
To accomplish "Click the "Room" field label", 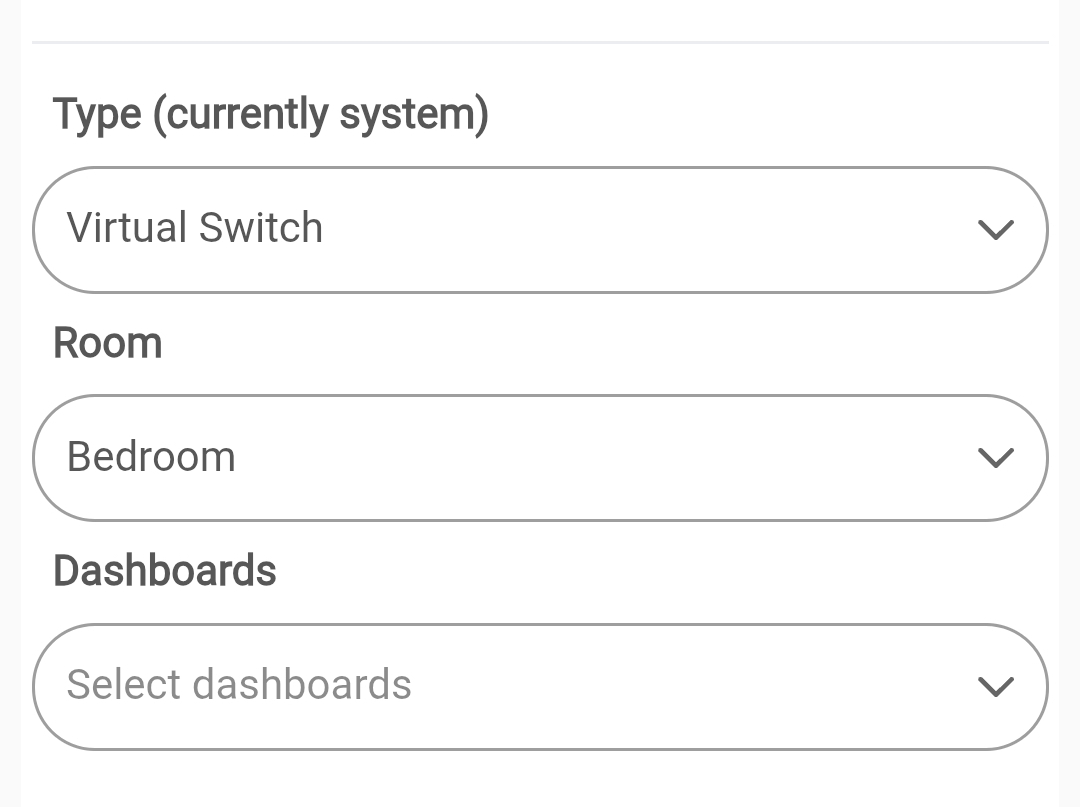I will (107, 343).
